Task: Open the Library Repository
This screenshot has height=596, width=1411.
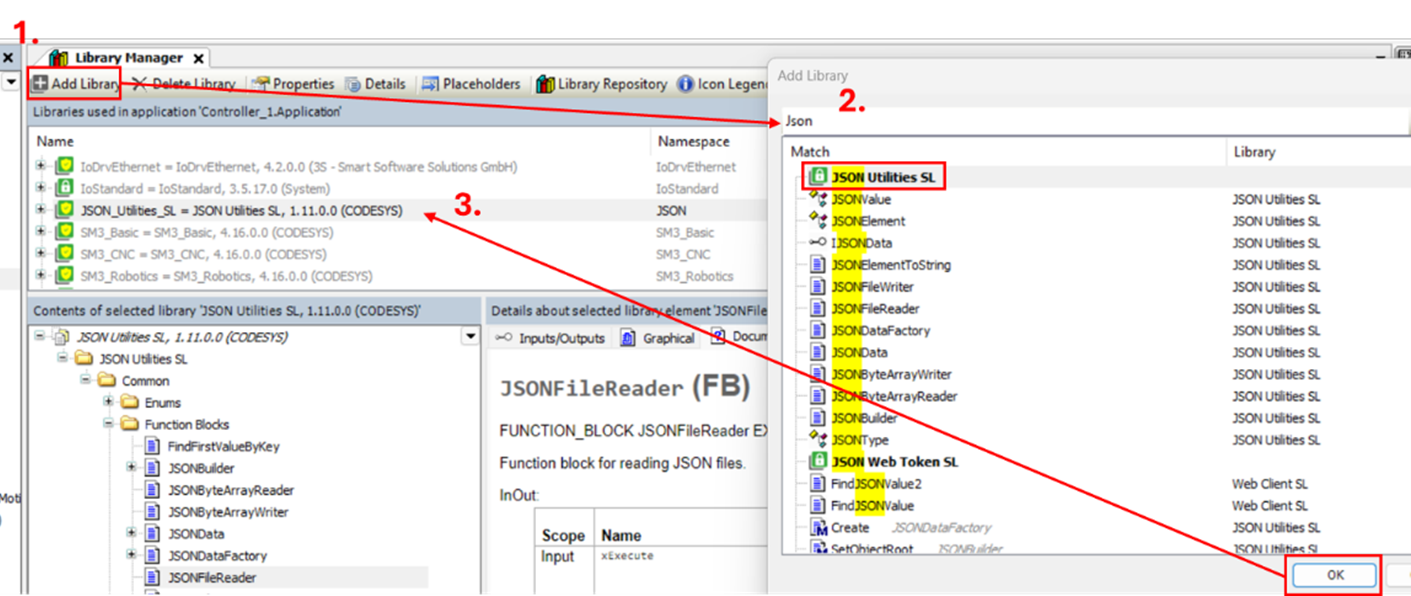Action: (546, 84)
